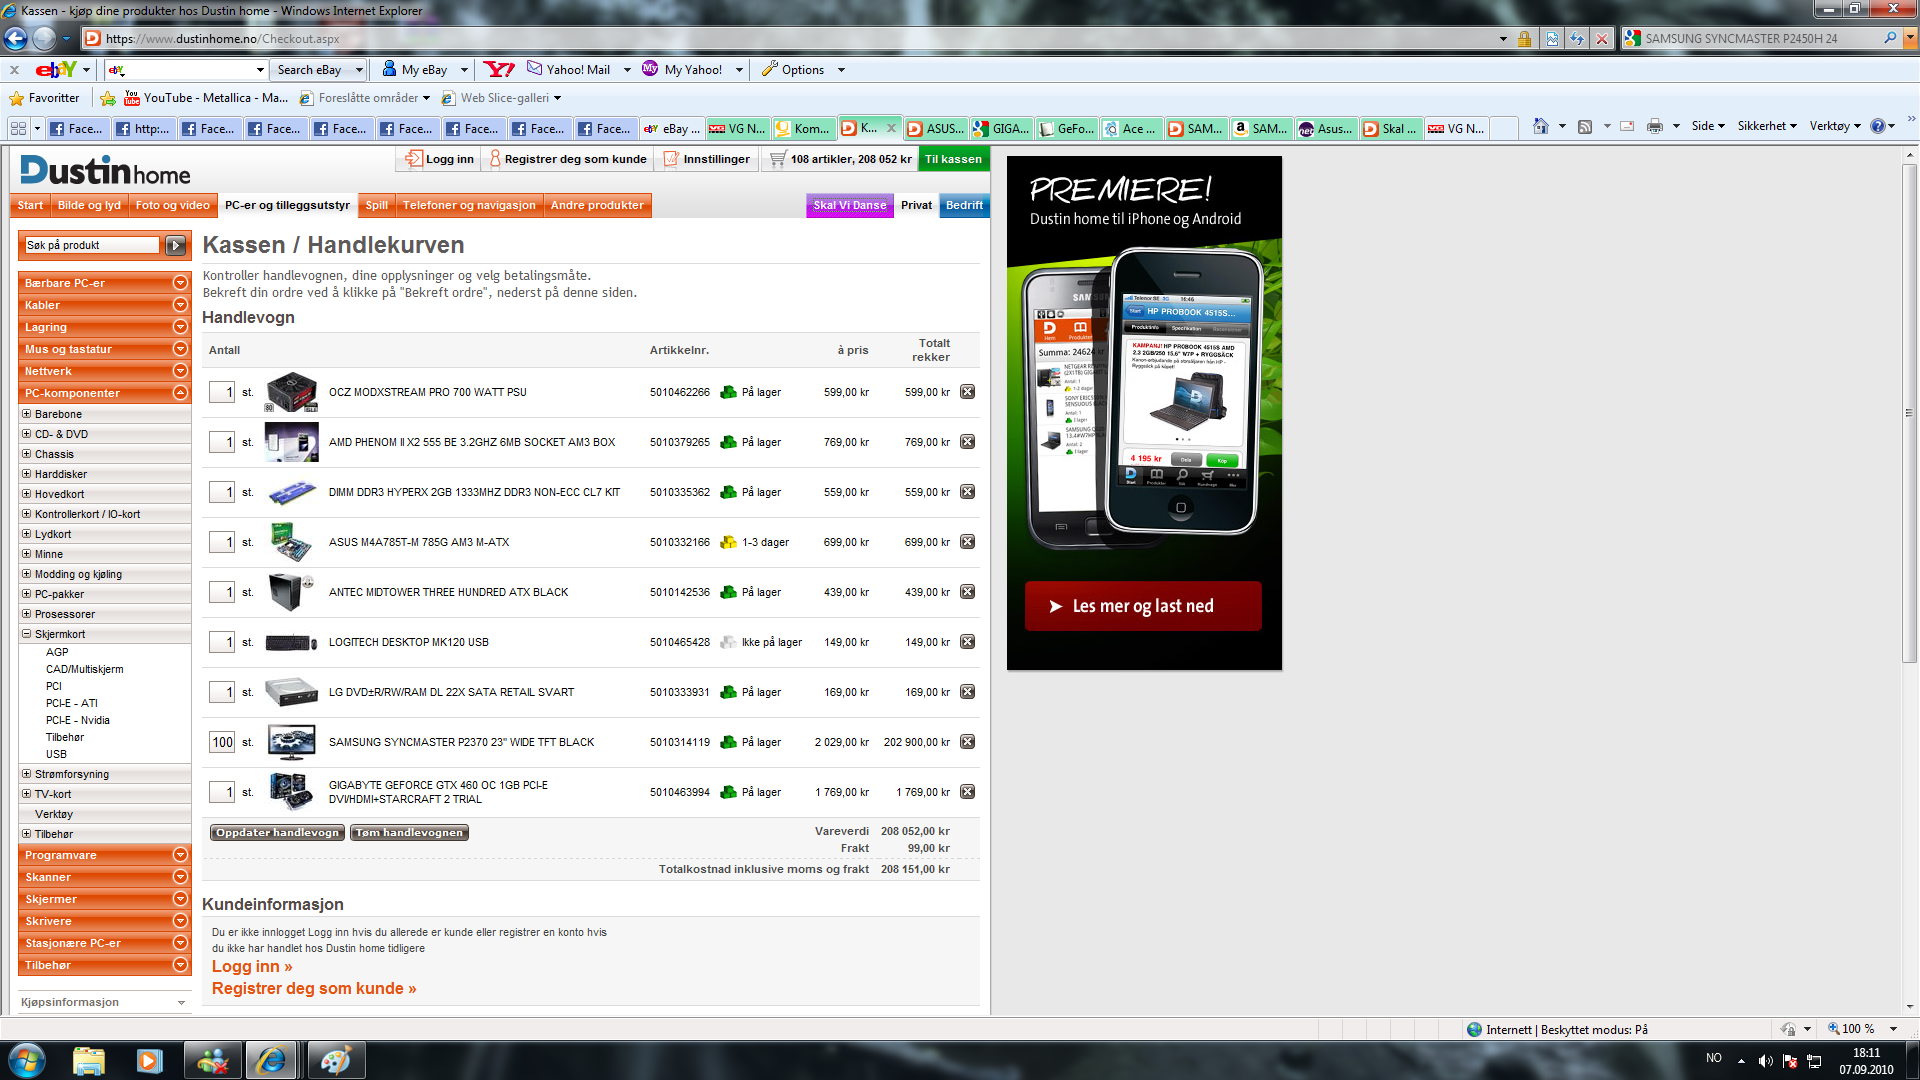Click the browser back button
The width and height of the screenshot is (1920, 1080).
[x=15, y=39]
